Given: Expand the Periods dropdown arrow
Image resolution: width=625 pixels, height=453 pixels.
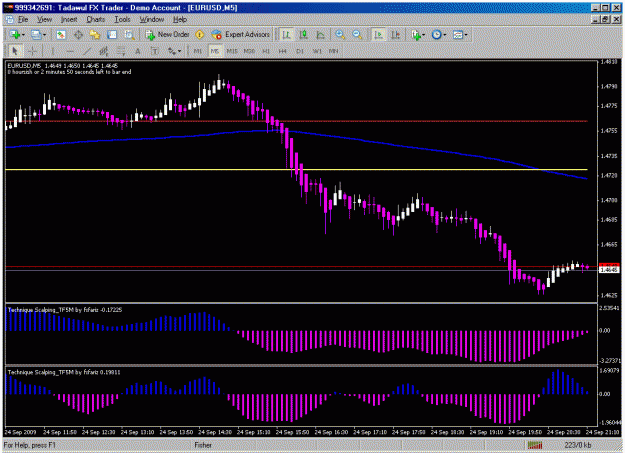Looking at the screenshot, I should click(x=444, y=35).
